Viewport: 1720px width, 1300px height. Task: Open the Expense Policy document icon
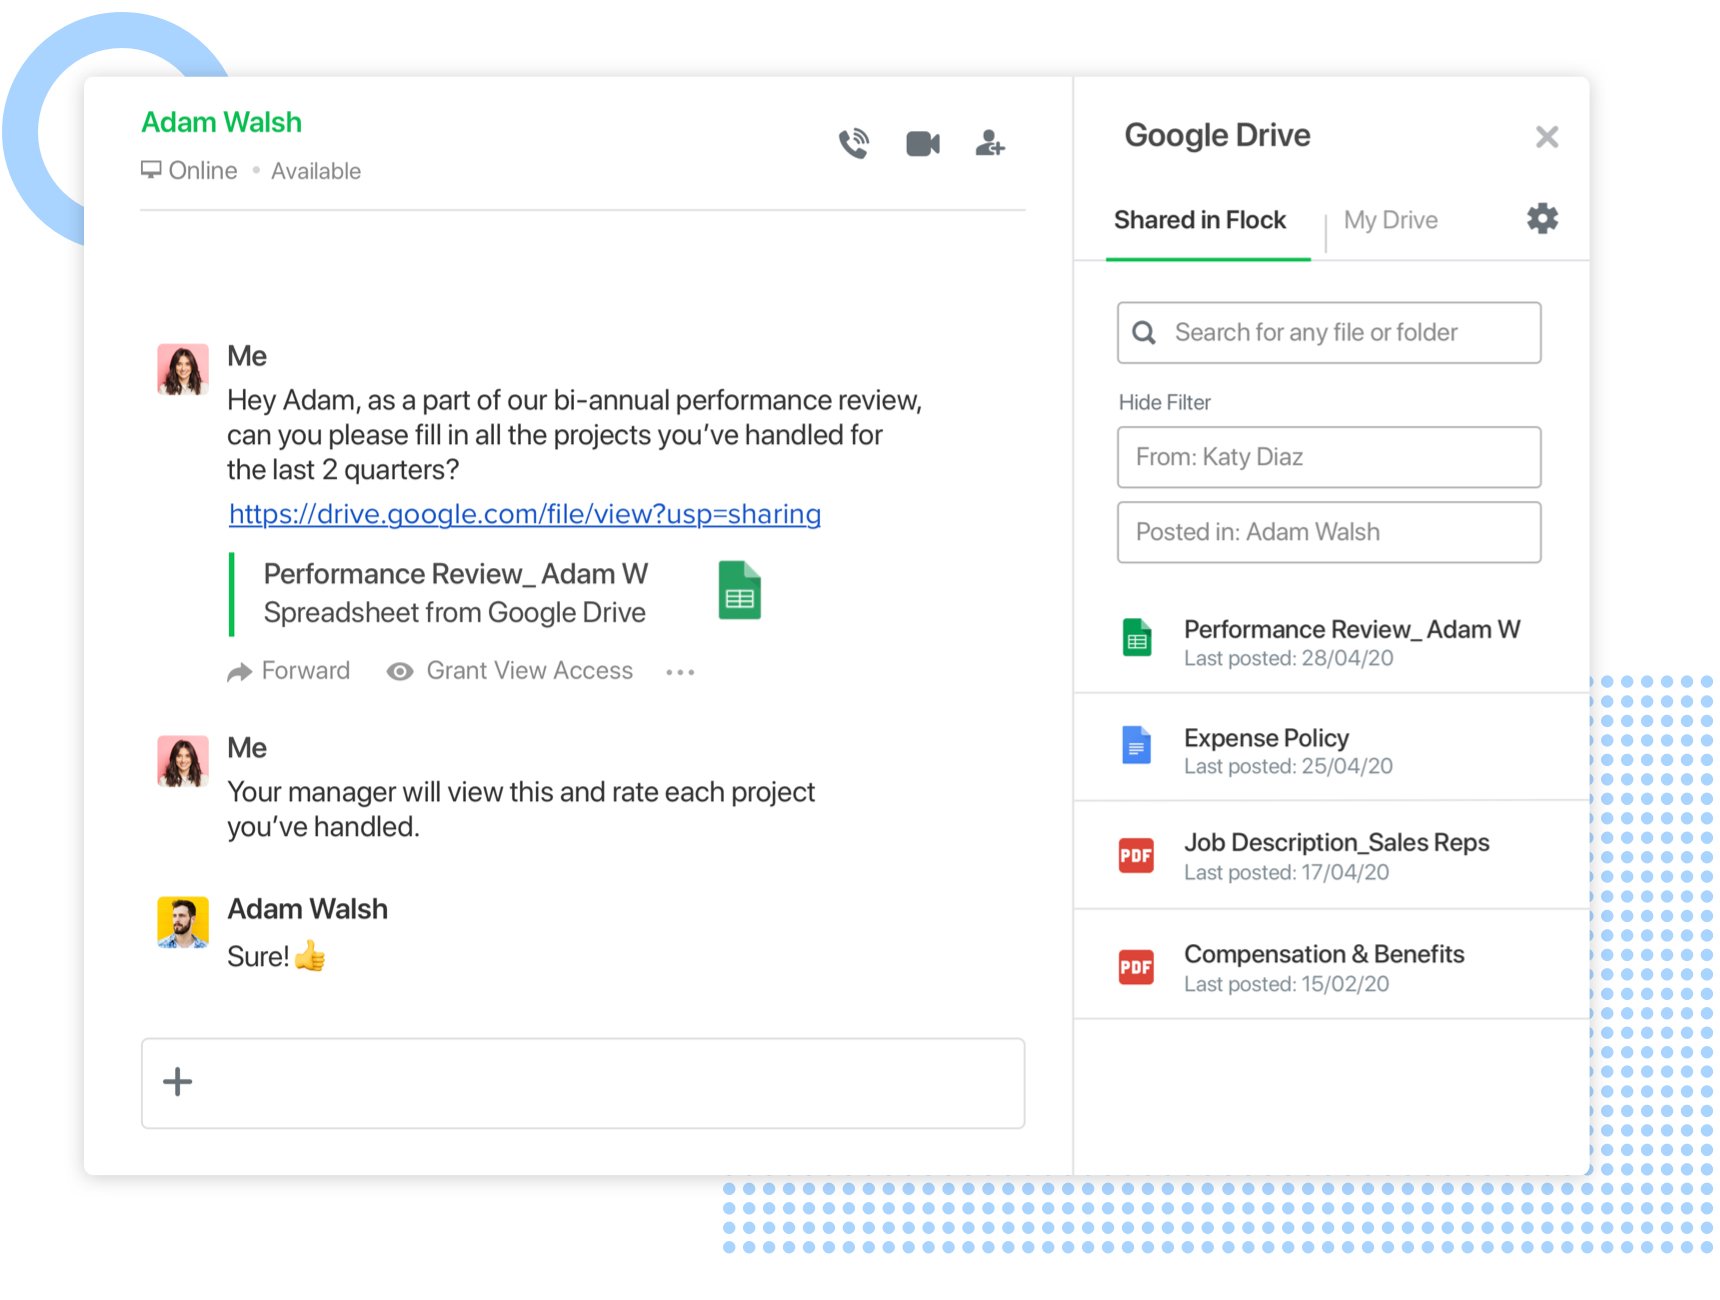[1136, 744]
